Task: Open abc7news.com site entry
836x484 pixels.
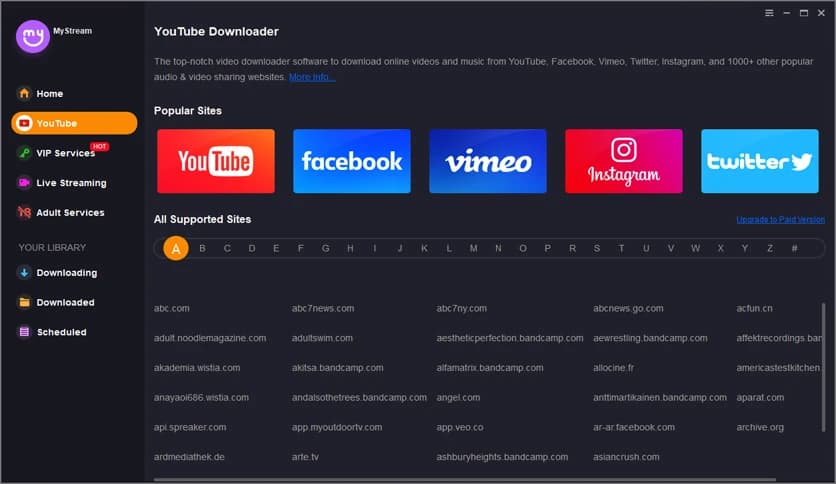Action: click(x=323, y=308)
